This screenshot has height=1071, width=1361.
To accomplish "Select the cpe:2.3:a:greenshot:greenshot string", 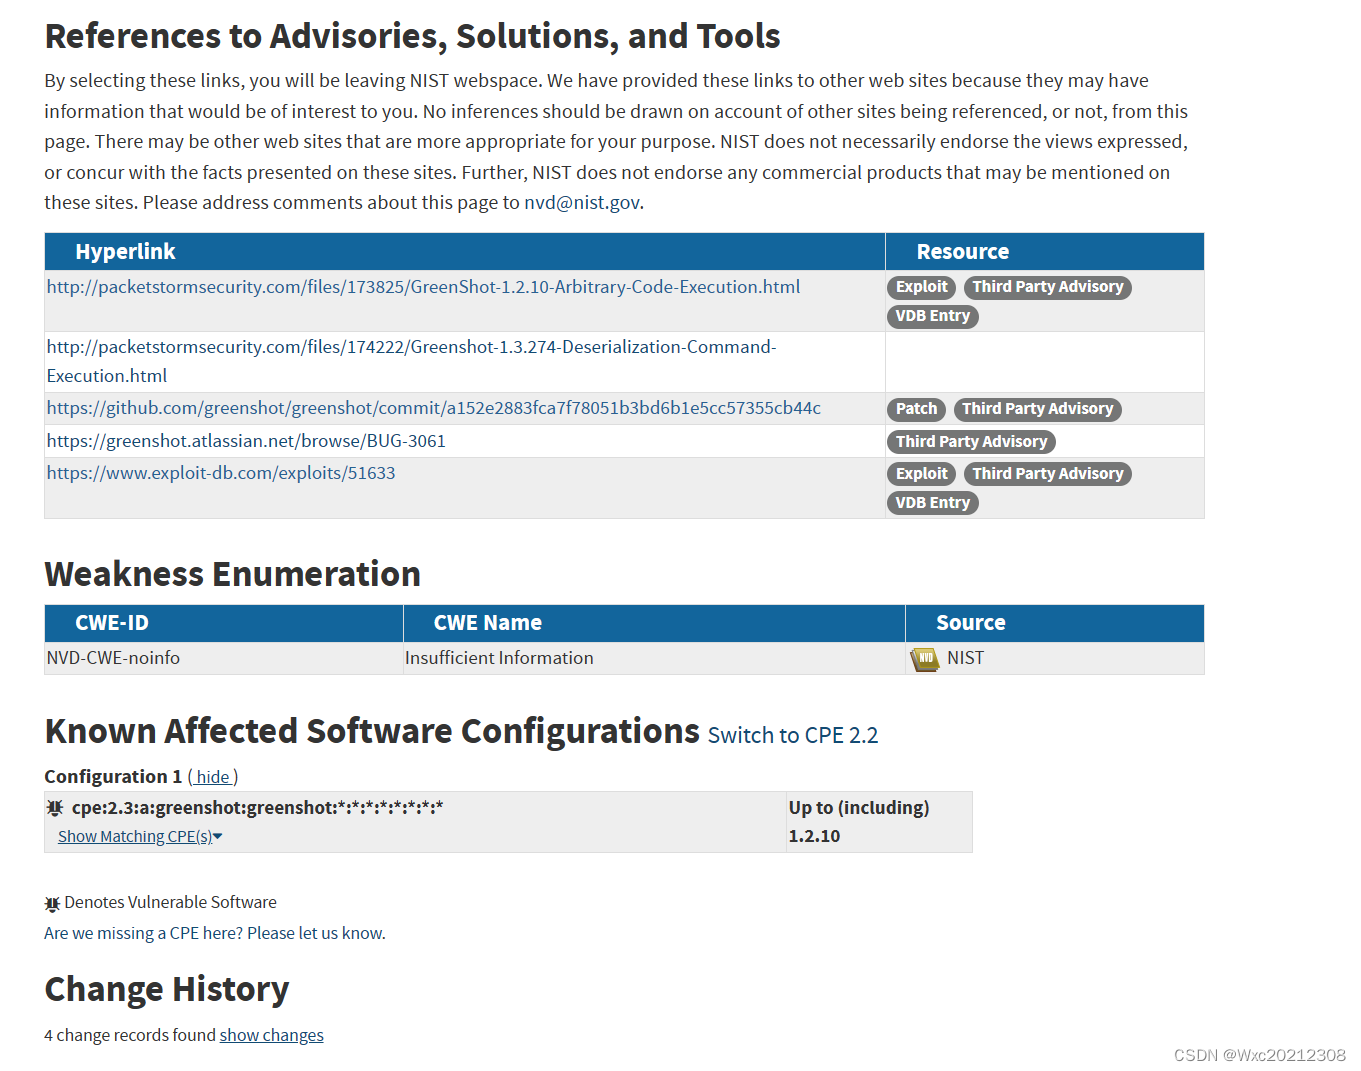I will coord(257,808).
